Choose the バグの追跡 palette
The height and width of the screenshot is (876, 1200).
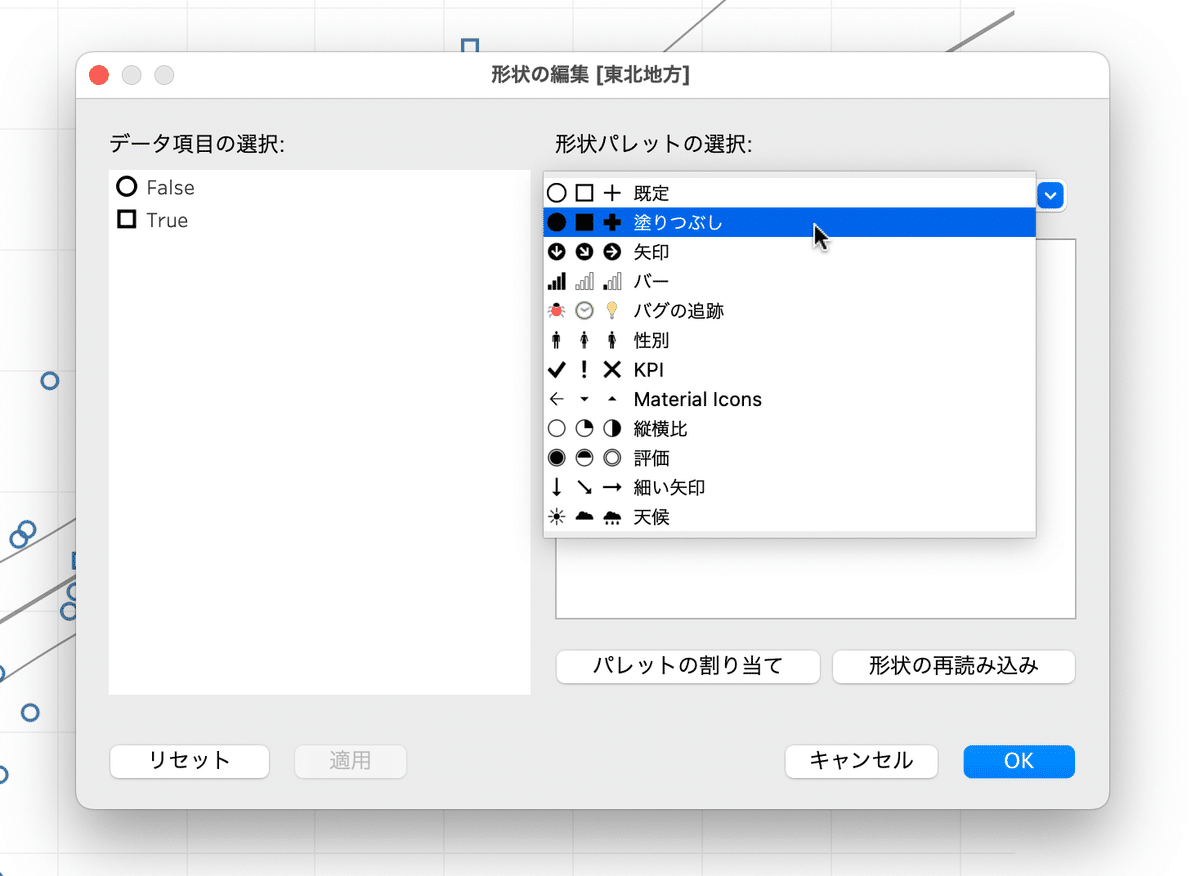789,311
